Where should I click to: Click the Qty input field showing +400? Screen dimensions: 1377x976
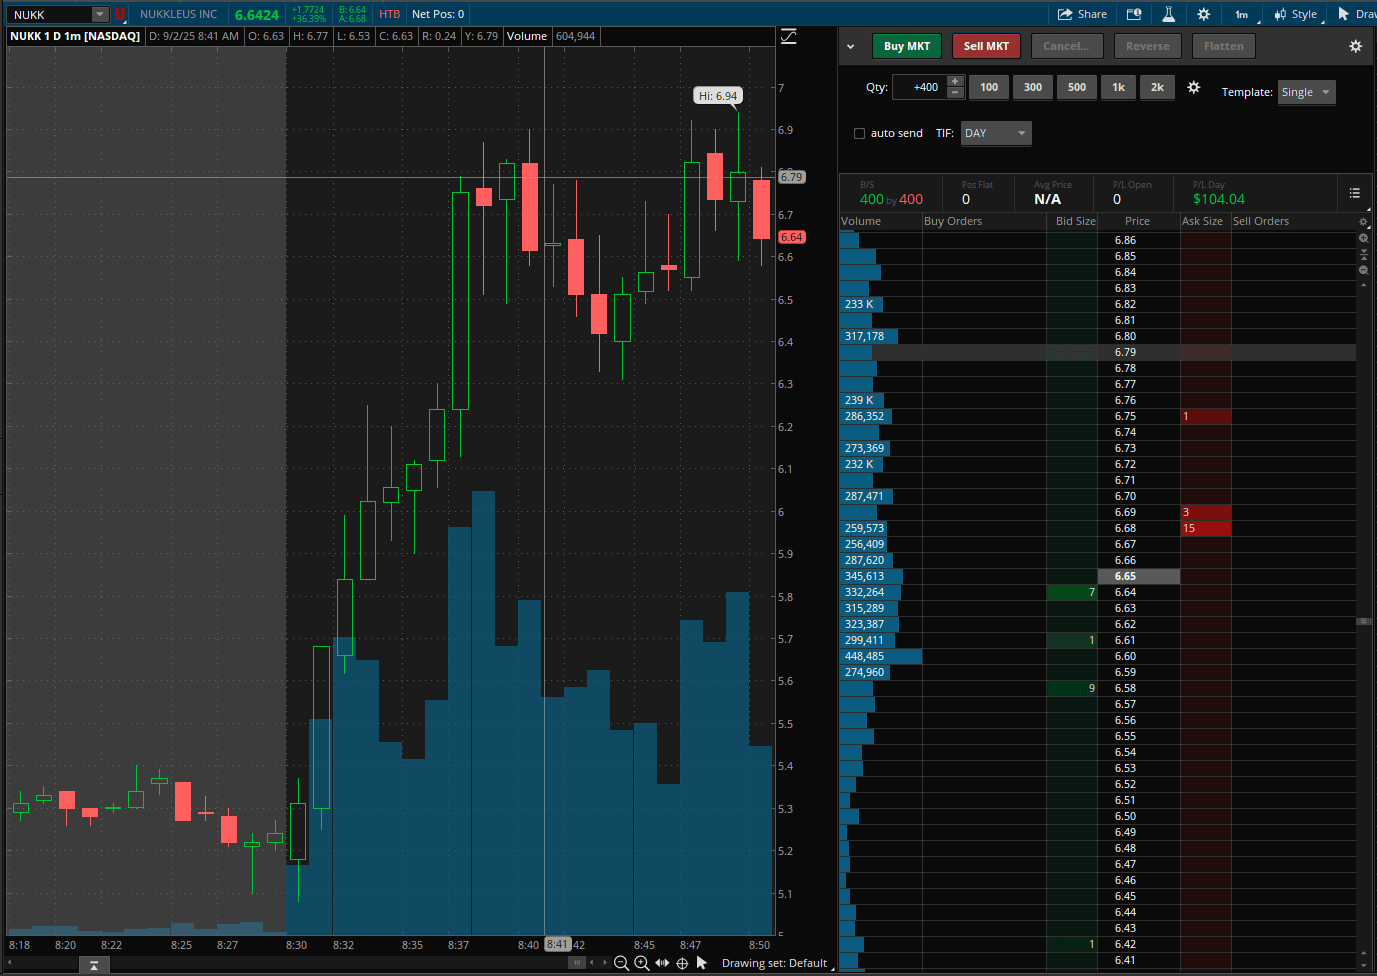(919, 87)
